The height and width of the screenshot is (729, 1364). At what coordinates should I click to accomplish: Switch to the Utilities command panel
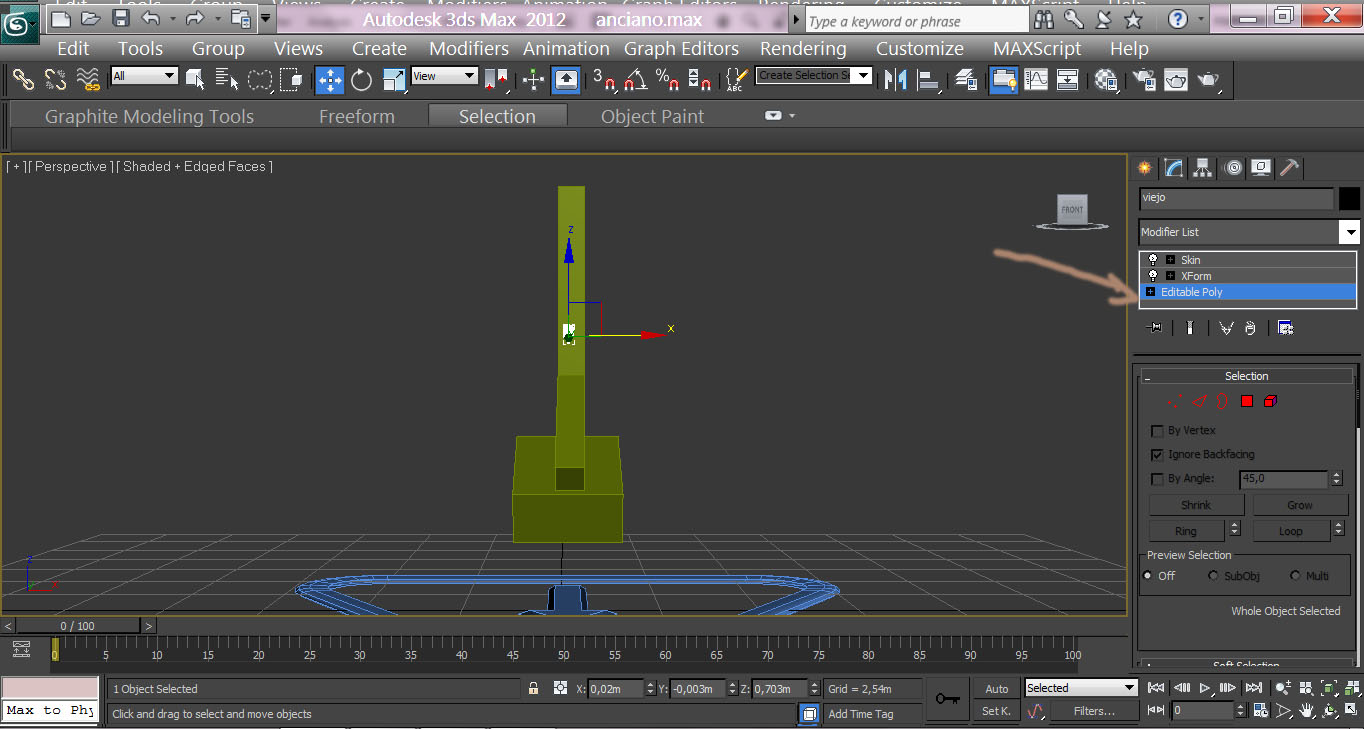1290,167
